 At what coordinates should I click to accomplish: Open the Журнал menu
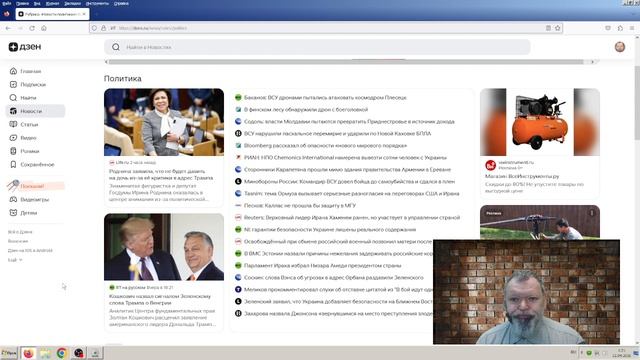(x=52, y=3)
